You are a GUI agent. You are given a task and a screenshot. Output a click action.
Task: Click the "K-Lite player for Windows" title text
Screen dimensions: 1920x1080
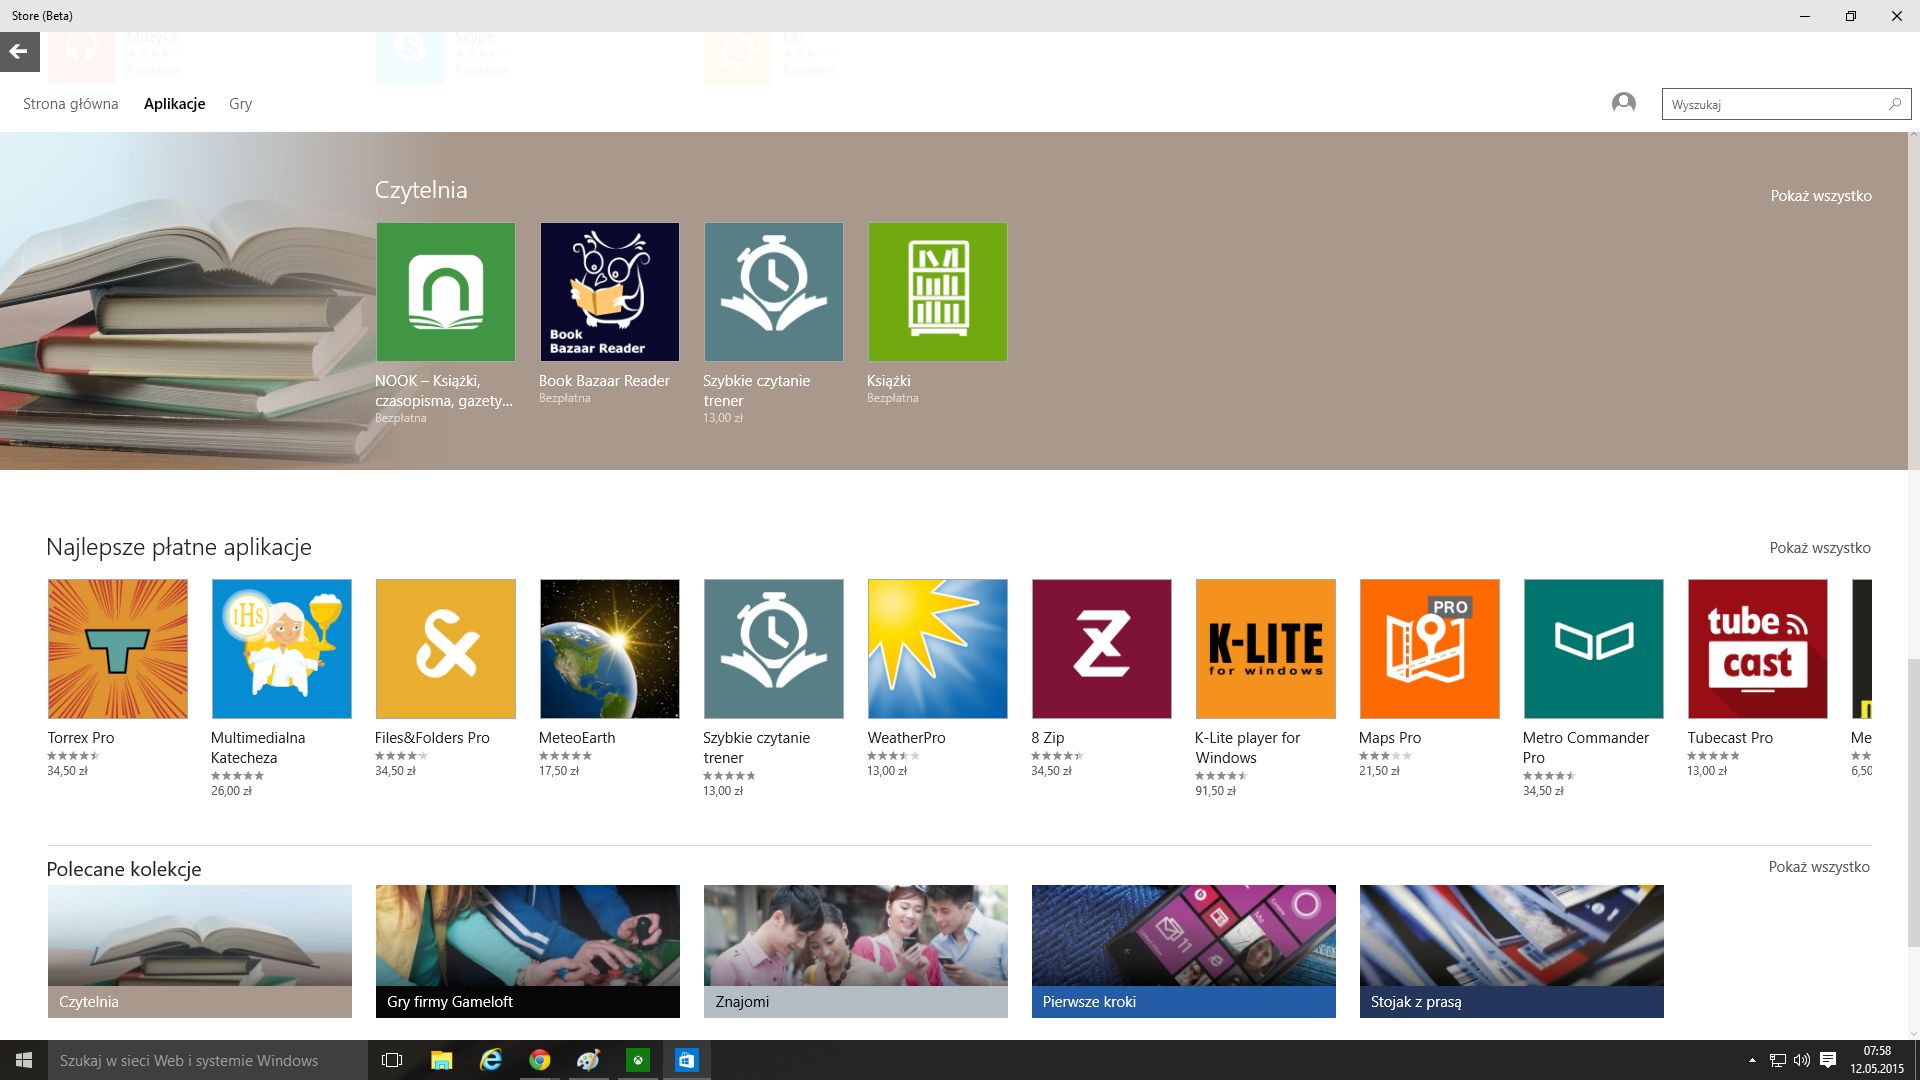click(1248, 748)
